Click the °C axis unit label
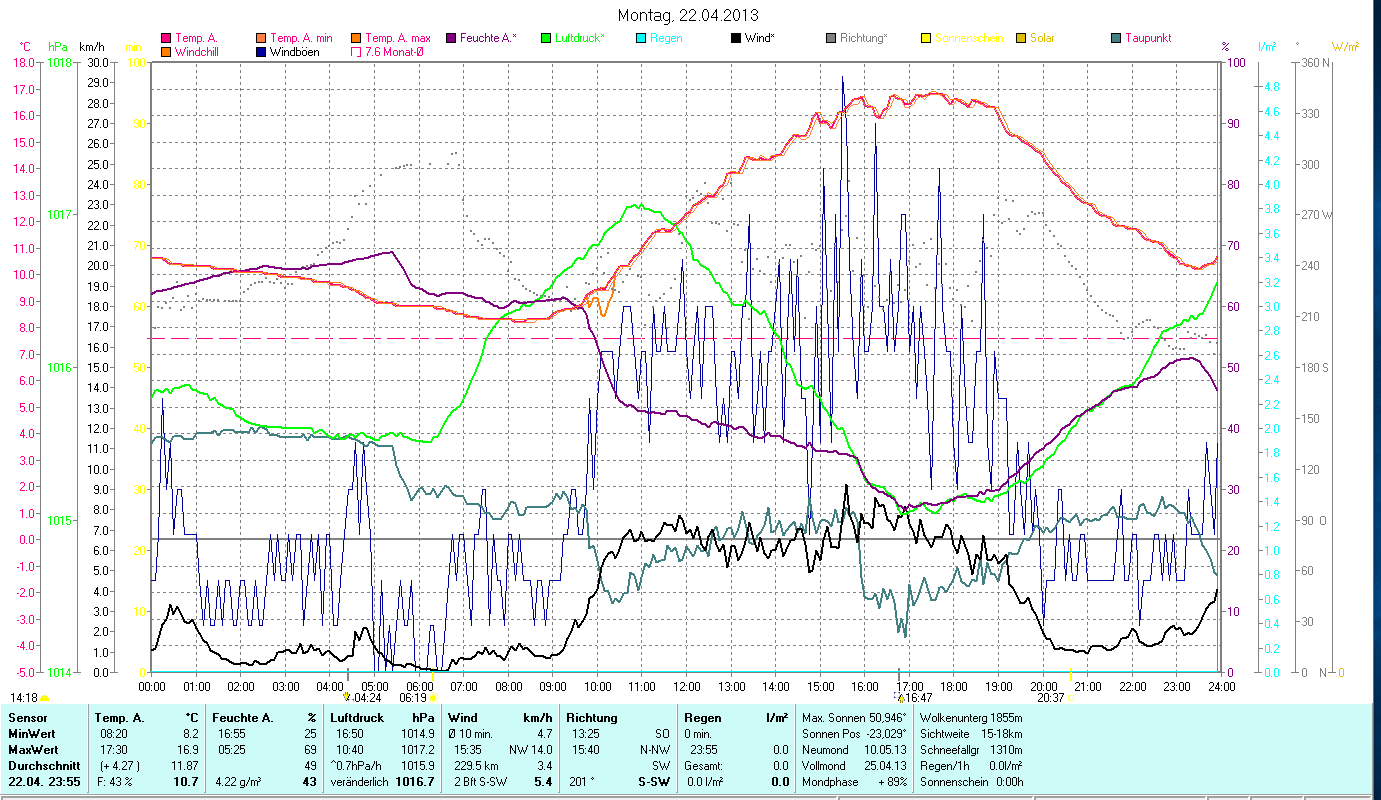The height and width of the screenshot is (800, 1381). 25,47
